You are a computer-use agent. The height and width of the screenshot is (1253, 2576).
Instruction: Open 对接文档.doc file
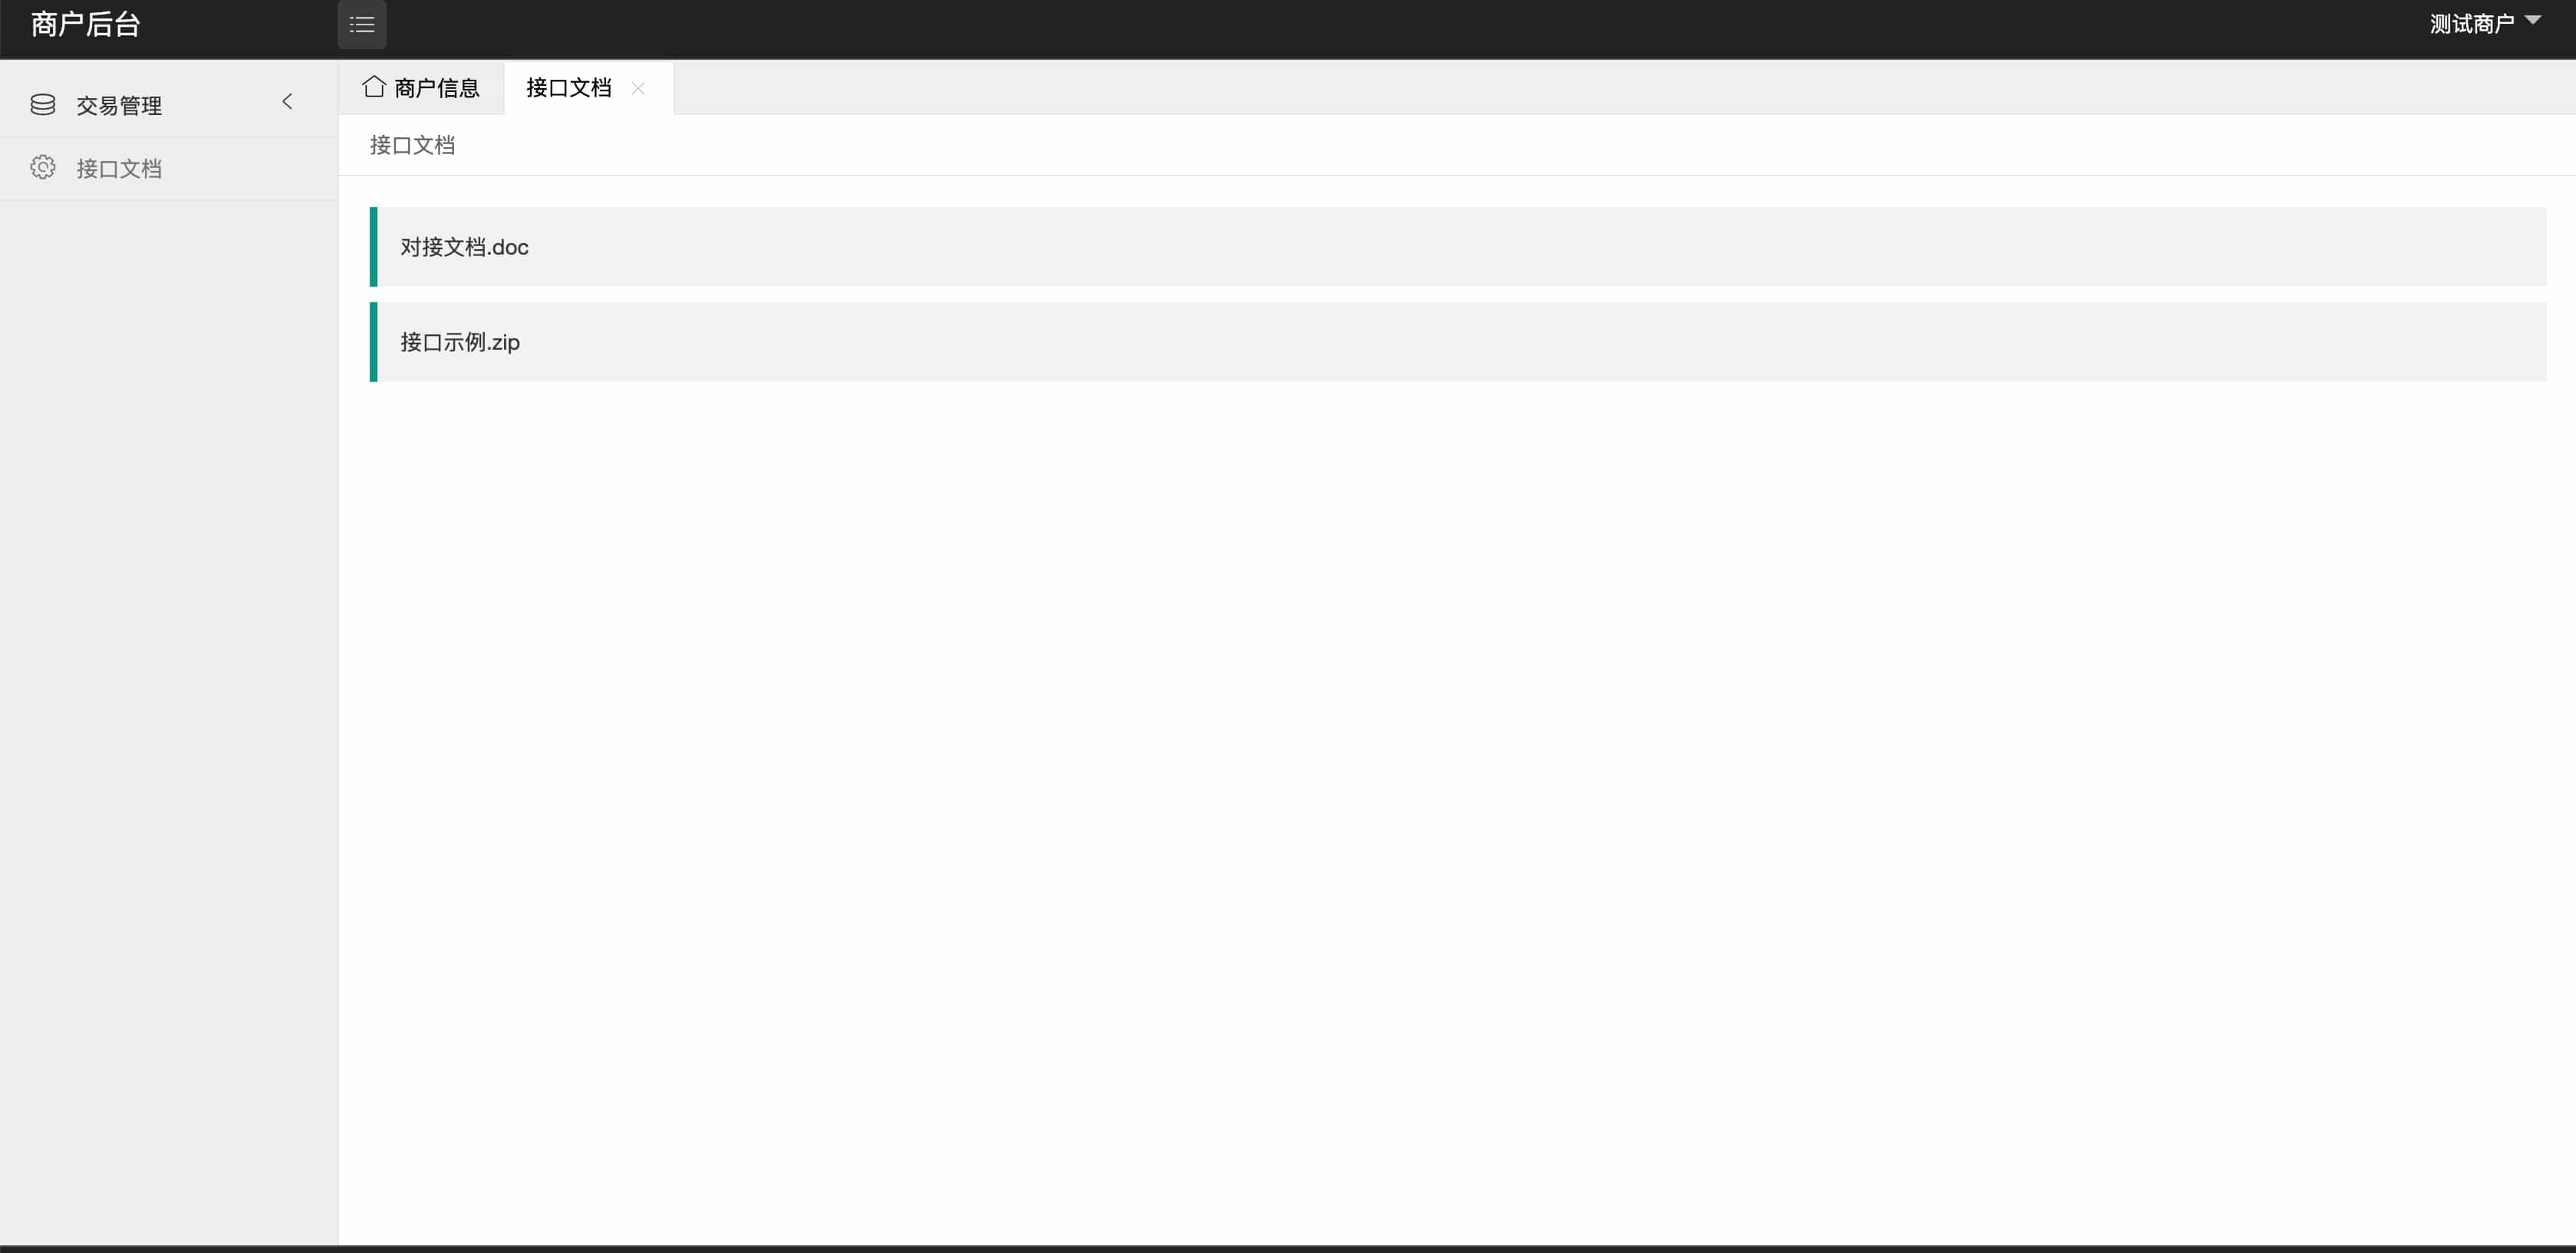click(x=465, y=246)
